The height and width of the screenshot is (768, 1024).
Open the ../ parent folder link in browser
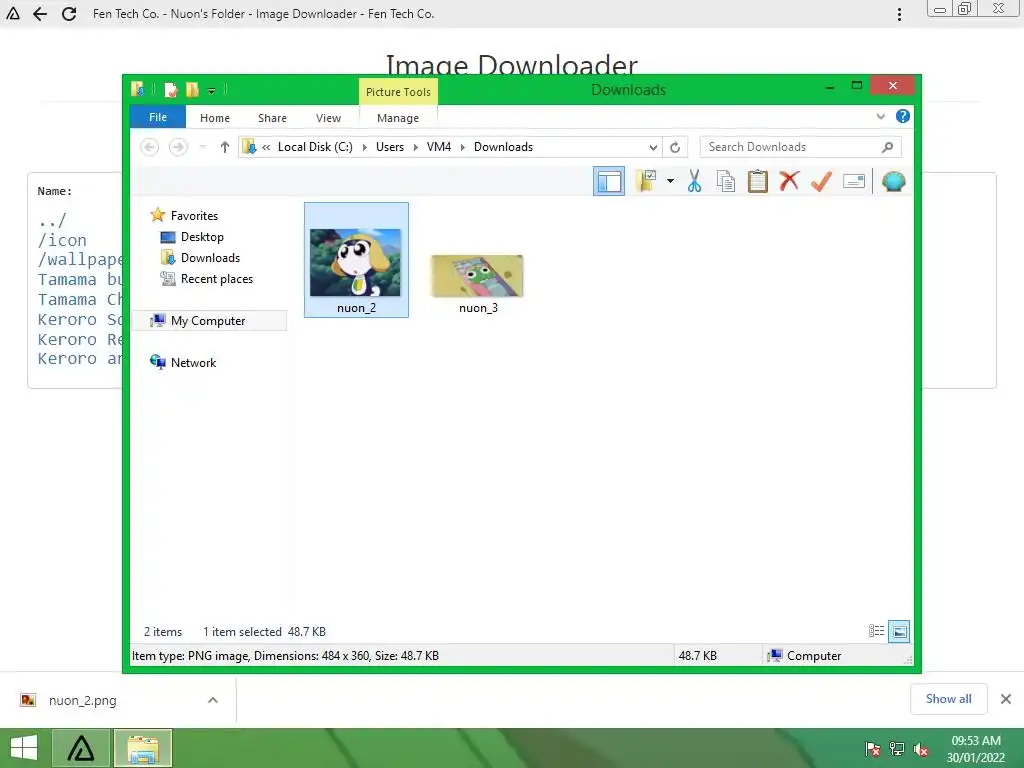tap(52, 220)
